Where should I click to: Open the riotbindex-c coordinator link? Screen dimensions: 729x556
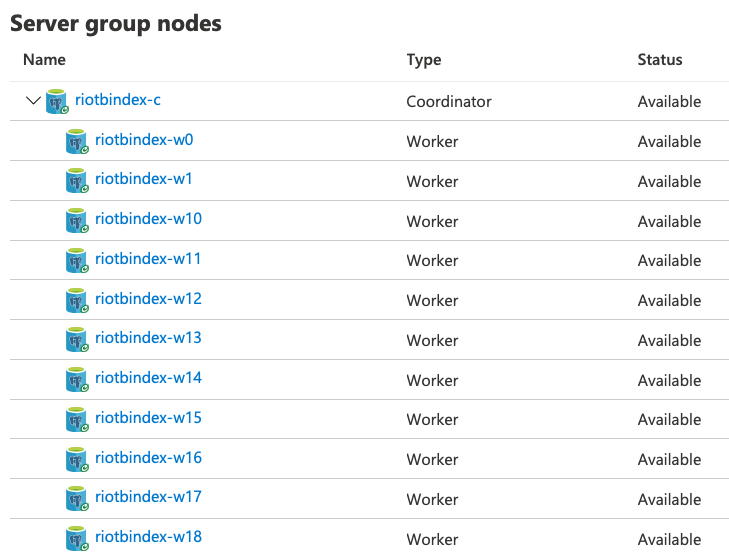click(118, 99)
